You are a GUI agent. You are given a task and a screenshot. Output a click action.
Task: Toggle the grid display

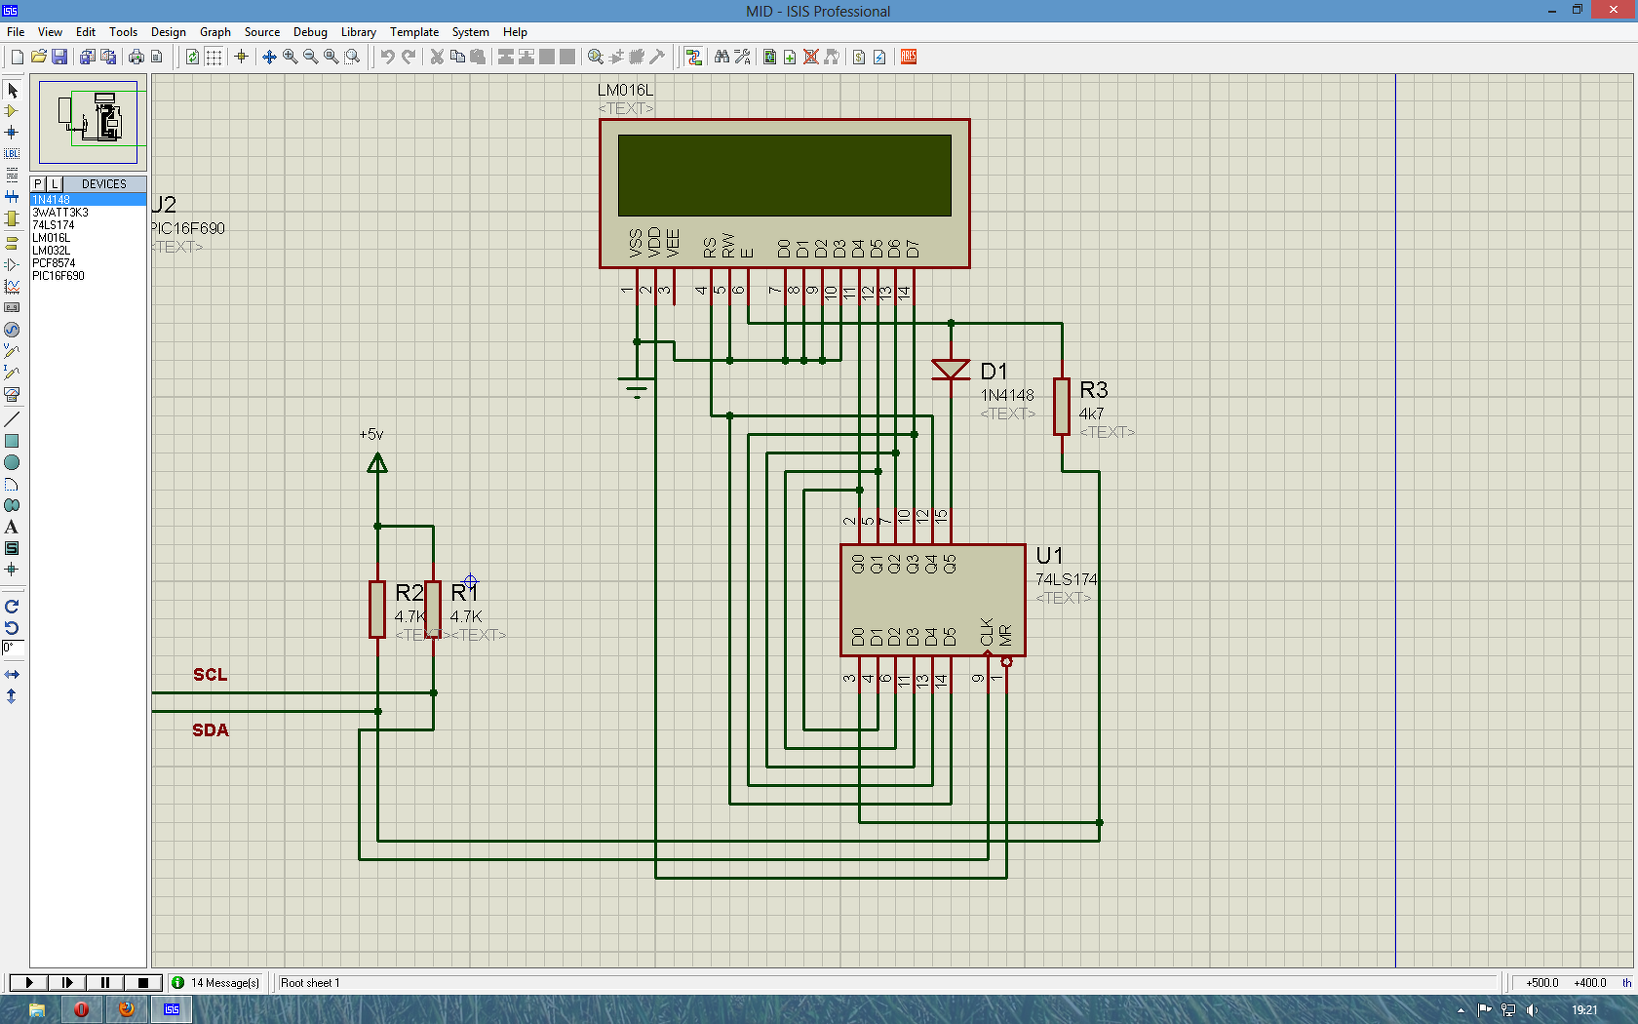point(214,57)
